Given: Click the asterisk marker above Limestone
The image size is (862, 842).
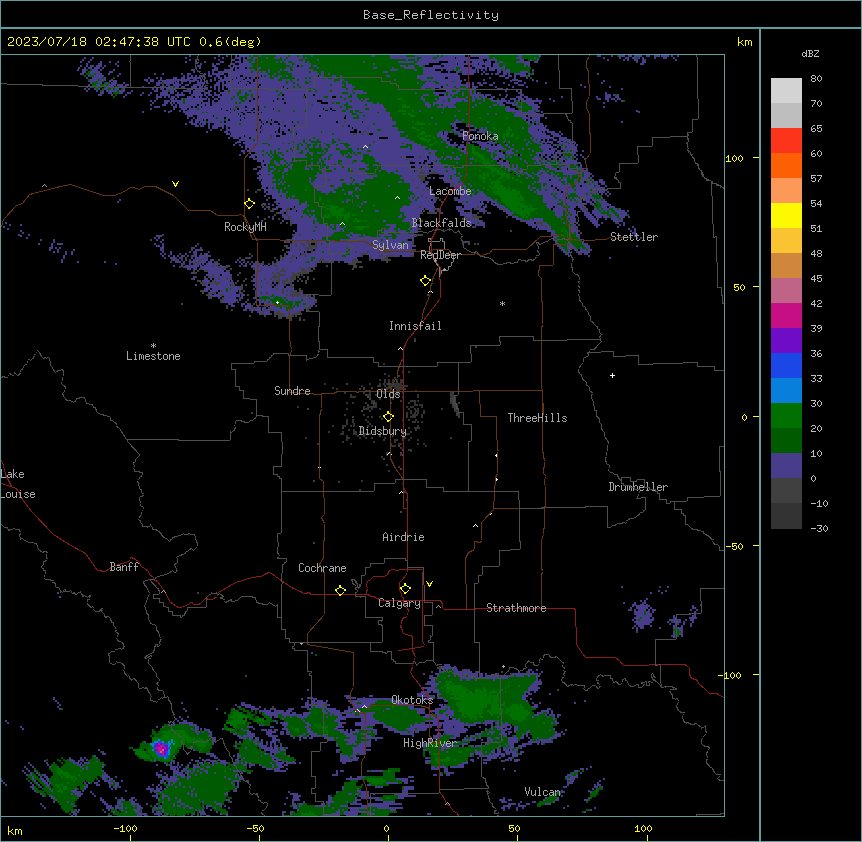Looking at the screenshot, I should pyautogui.click(x=153, y=346).
